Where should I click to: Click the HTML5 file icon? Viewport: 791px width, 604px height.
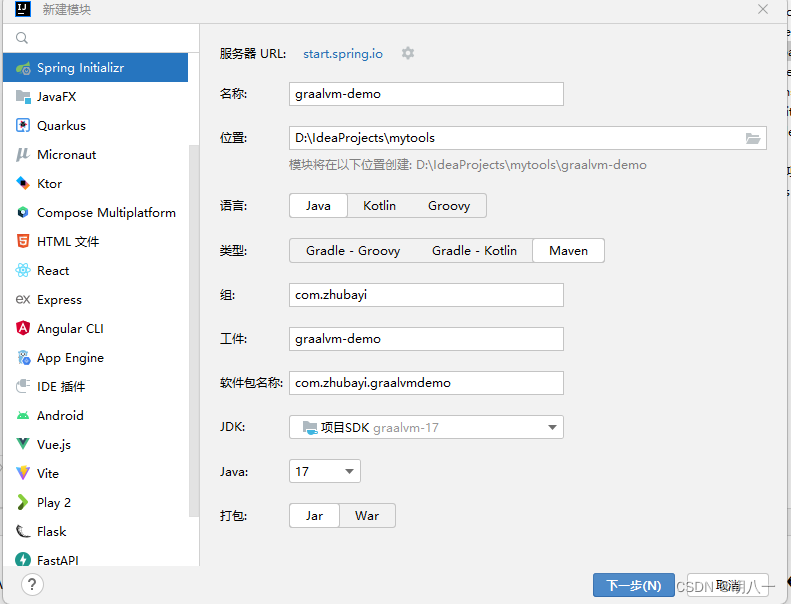coord(23,241)
